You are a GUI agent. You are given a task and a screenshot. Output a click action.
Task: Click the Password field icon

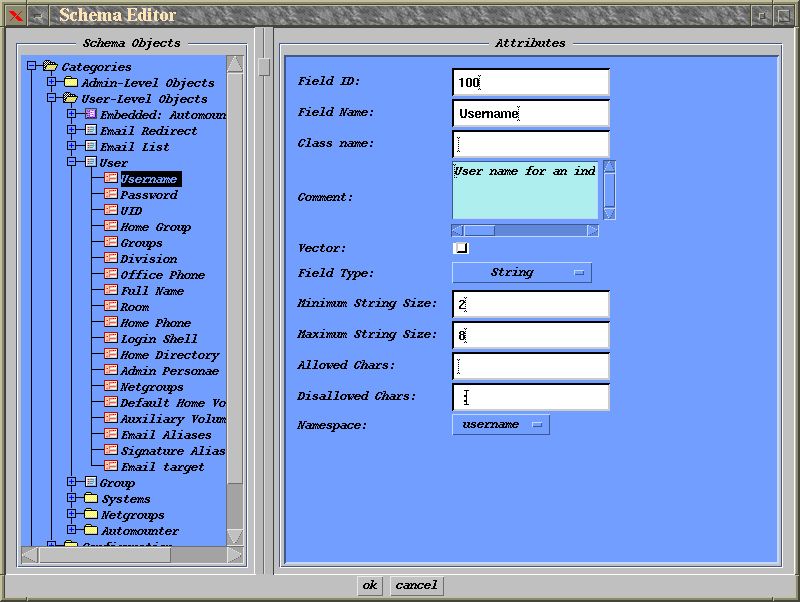coord(111,193)
